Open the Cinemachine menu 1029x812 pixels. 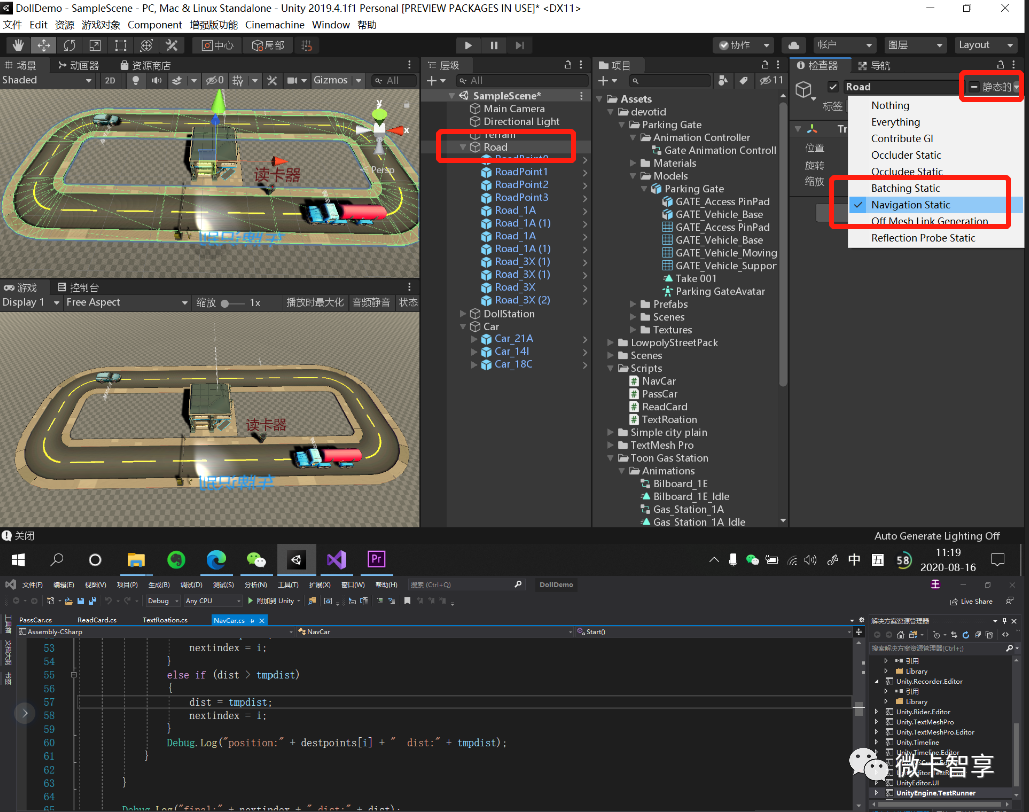(274, 24)
